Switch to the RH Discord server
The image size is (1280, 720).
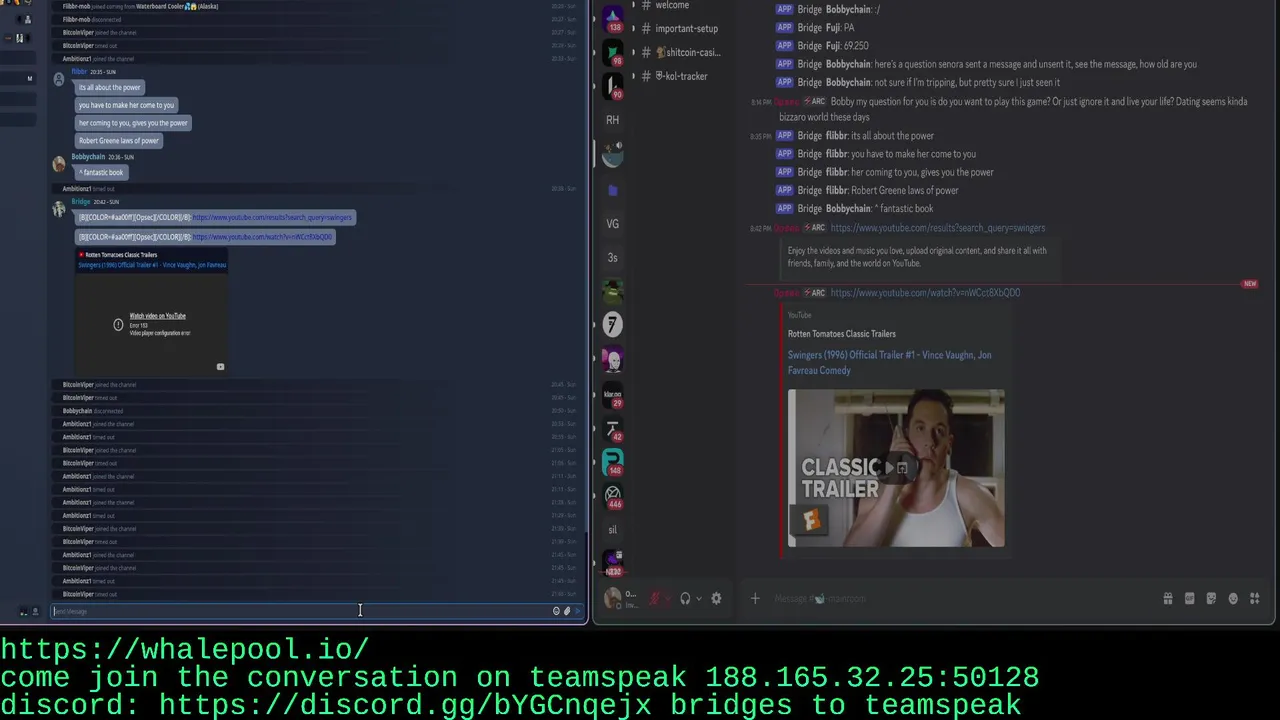[x=613, y=120]
